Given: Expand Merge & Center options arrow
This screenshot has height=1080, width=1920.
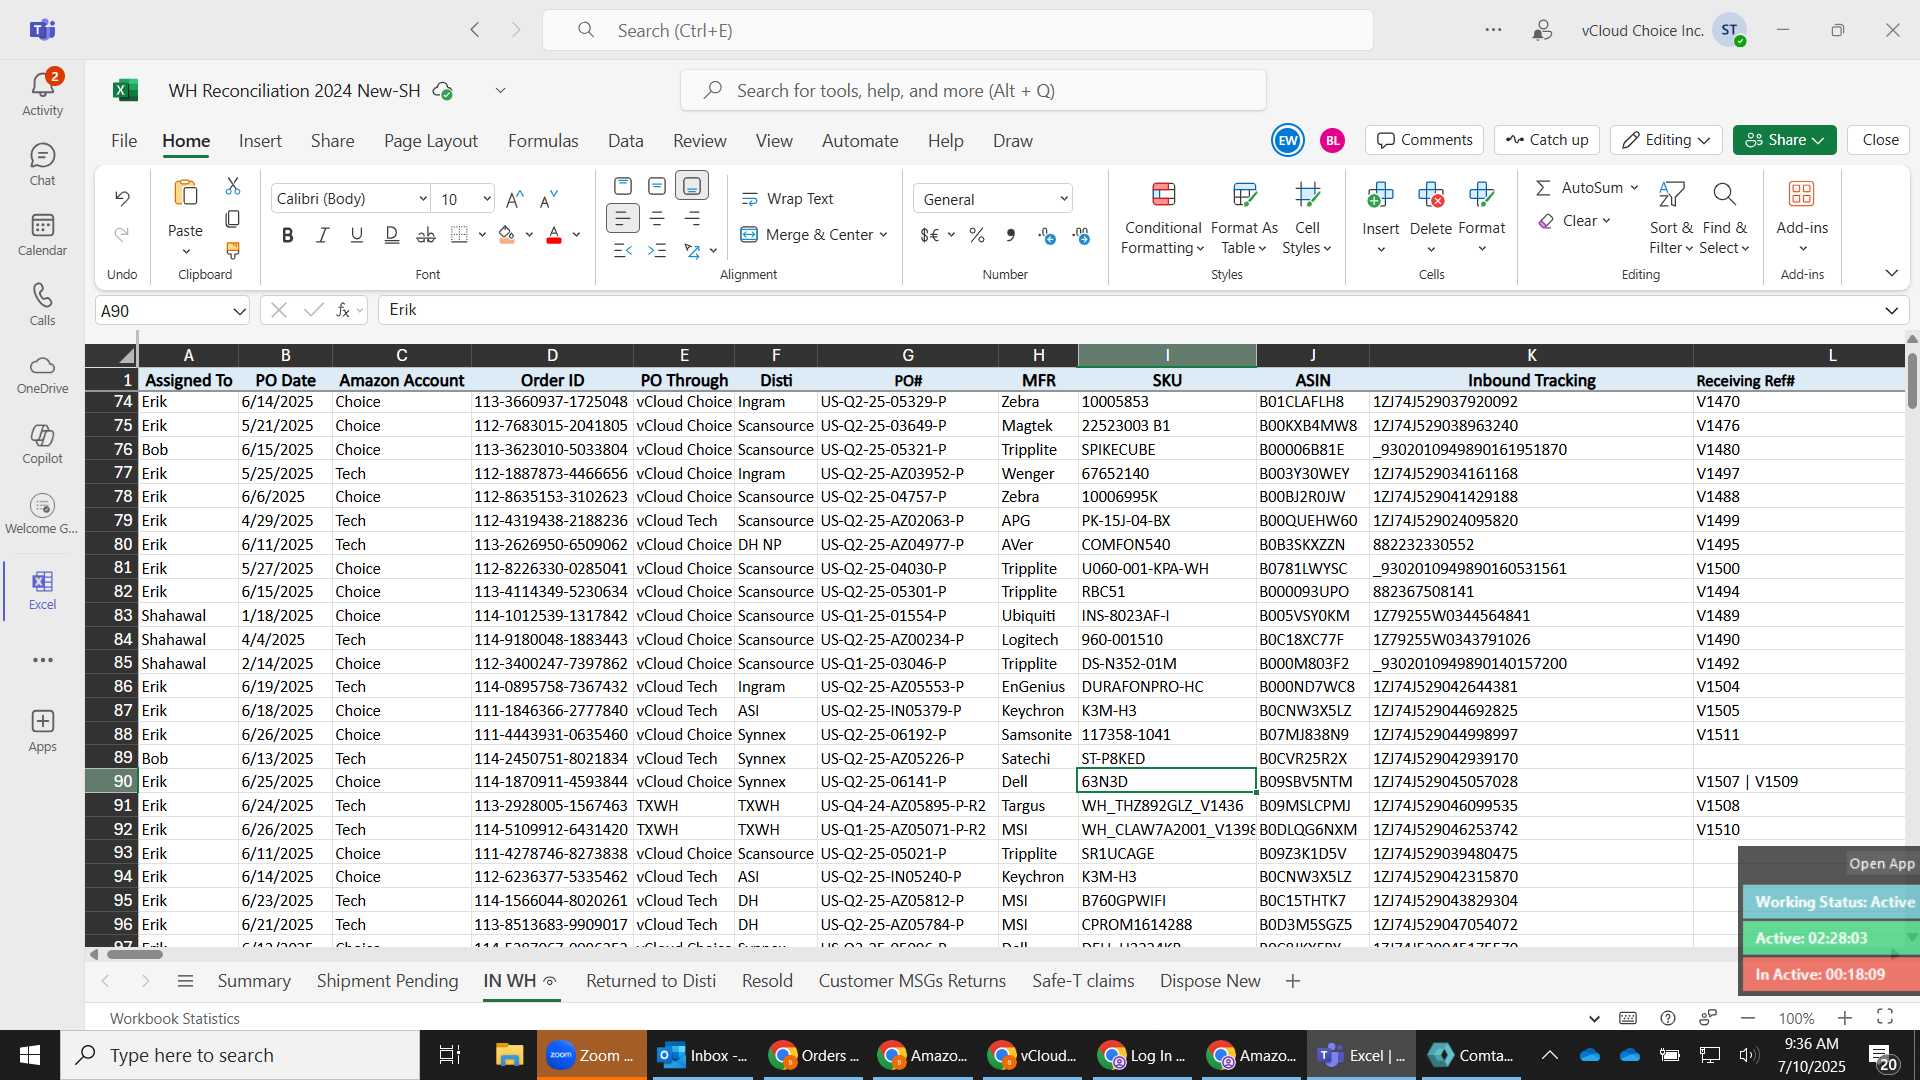Looking at the screenshot, I should 884,235.
